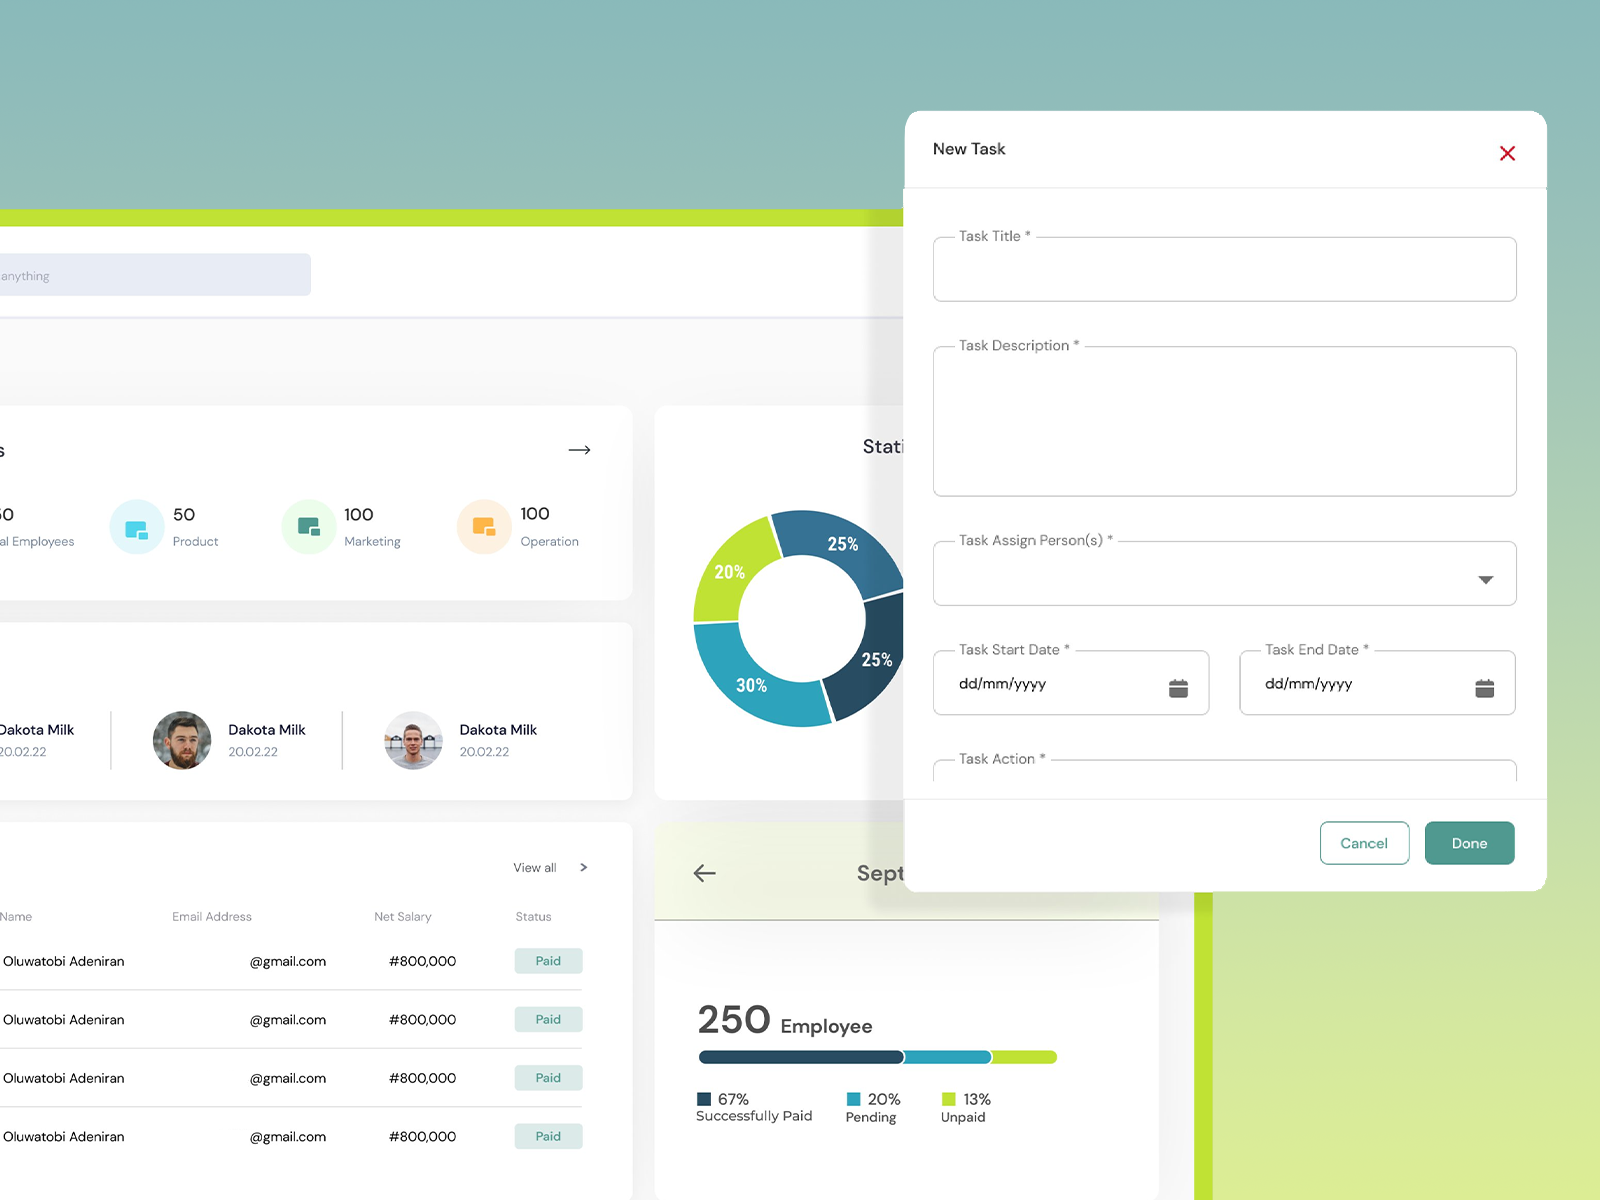Click the Done button
1600x1200 pixels.
tap(1469, 843)
